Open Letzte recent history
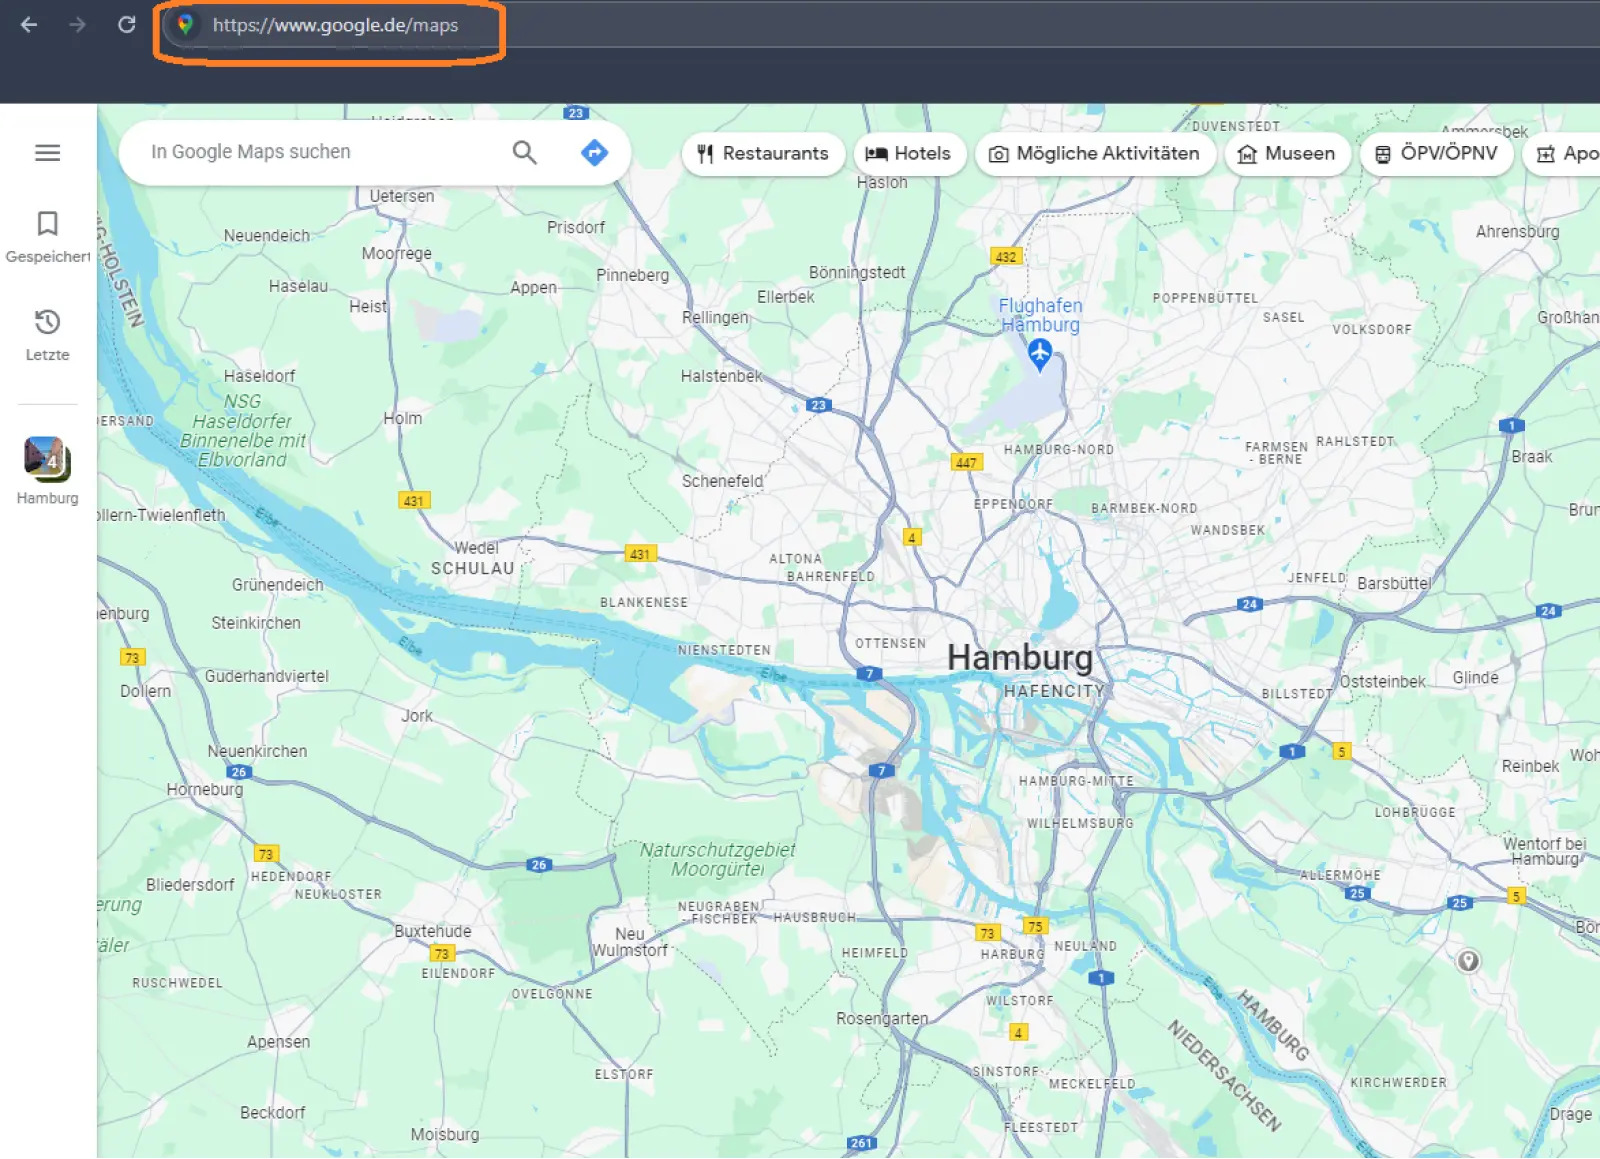 [x=47, y=335]
